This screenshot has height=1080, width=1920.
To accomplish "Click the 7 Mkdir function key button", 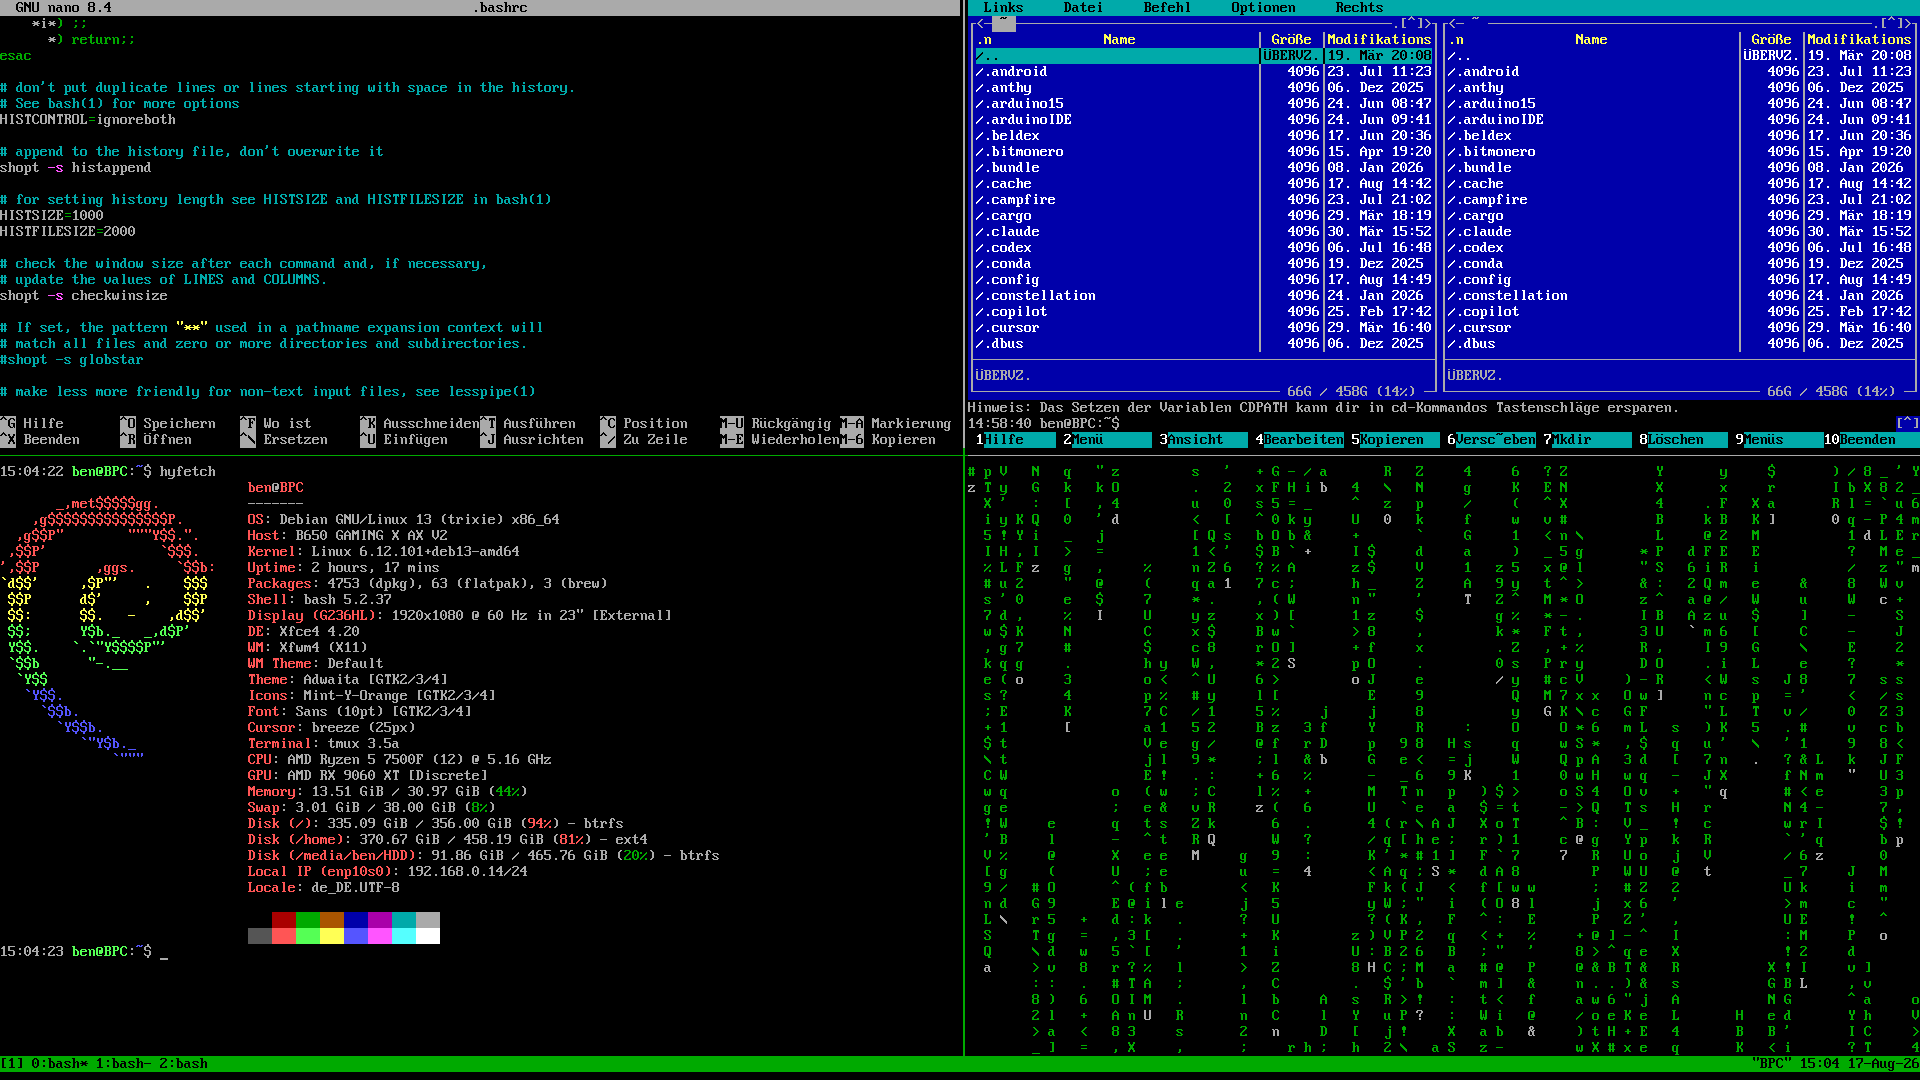I will (1583, 440).
